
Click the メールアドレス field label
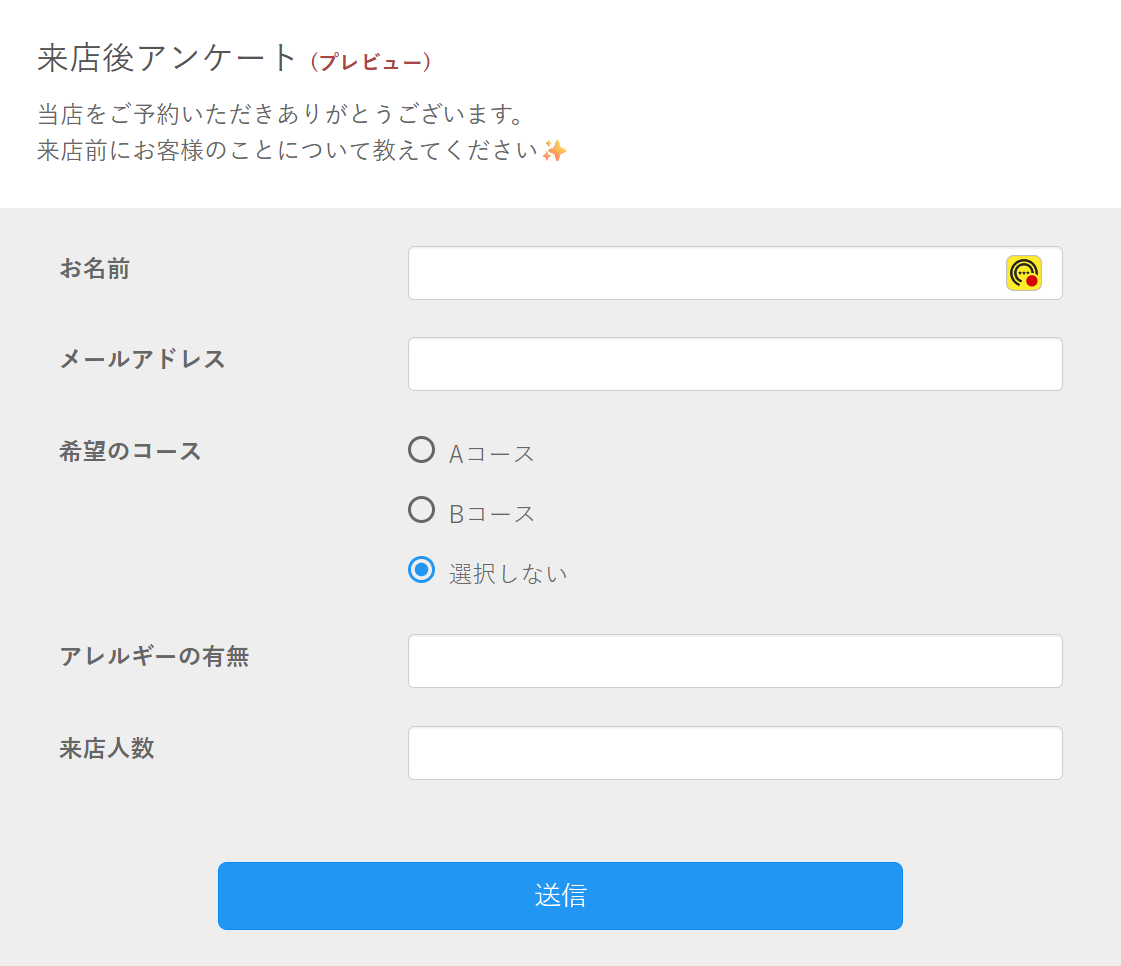pyautogui.click(x=143, y=359)
